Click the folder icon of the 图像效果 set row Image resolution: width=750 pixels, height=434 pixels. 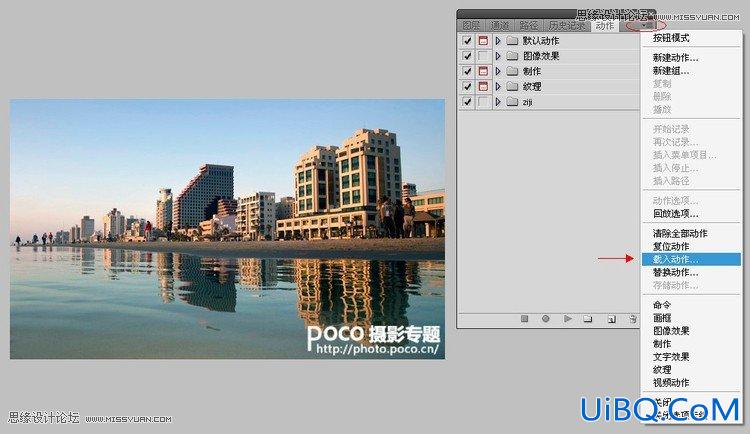click(x=512, y=56)
